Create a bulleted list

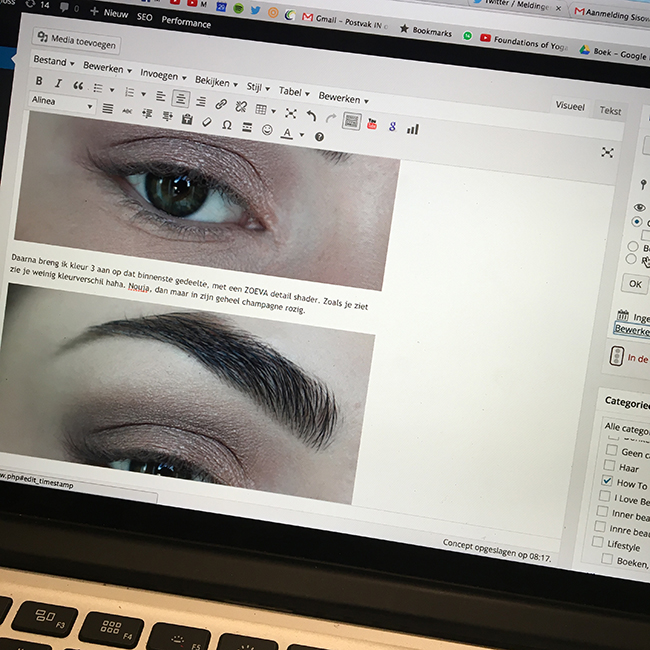(x=98, y=88)
